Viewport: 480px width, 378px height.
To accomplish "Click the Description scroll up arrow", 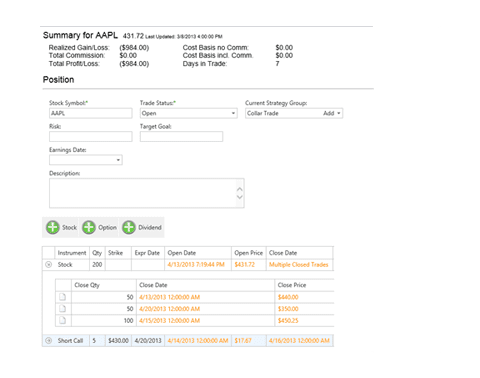I will click(240, 189).
